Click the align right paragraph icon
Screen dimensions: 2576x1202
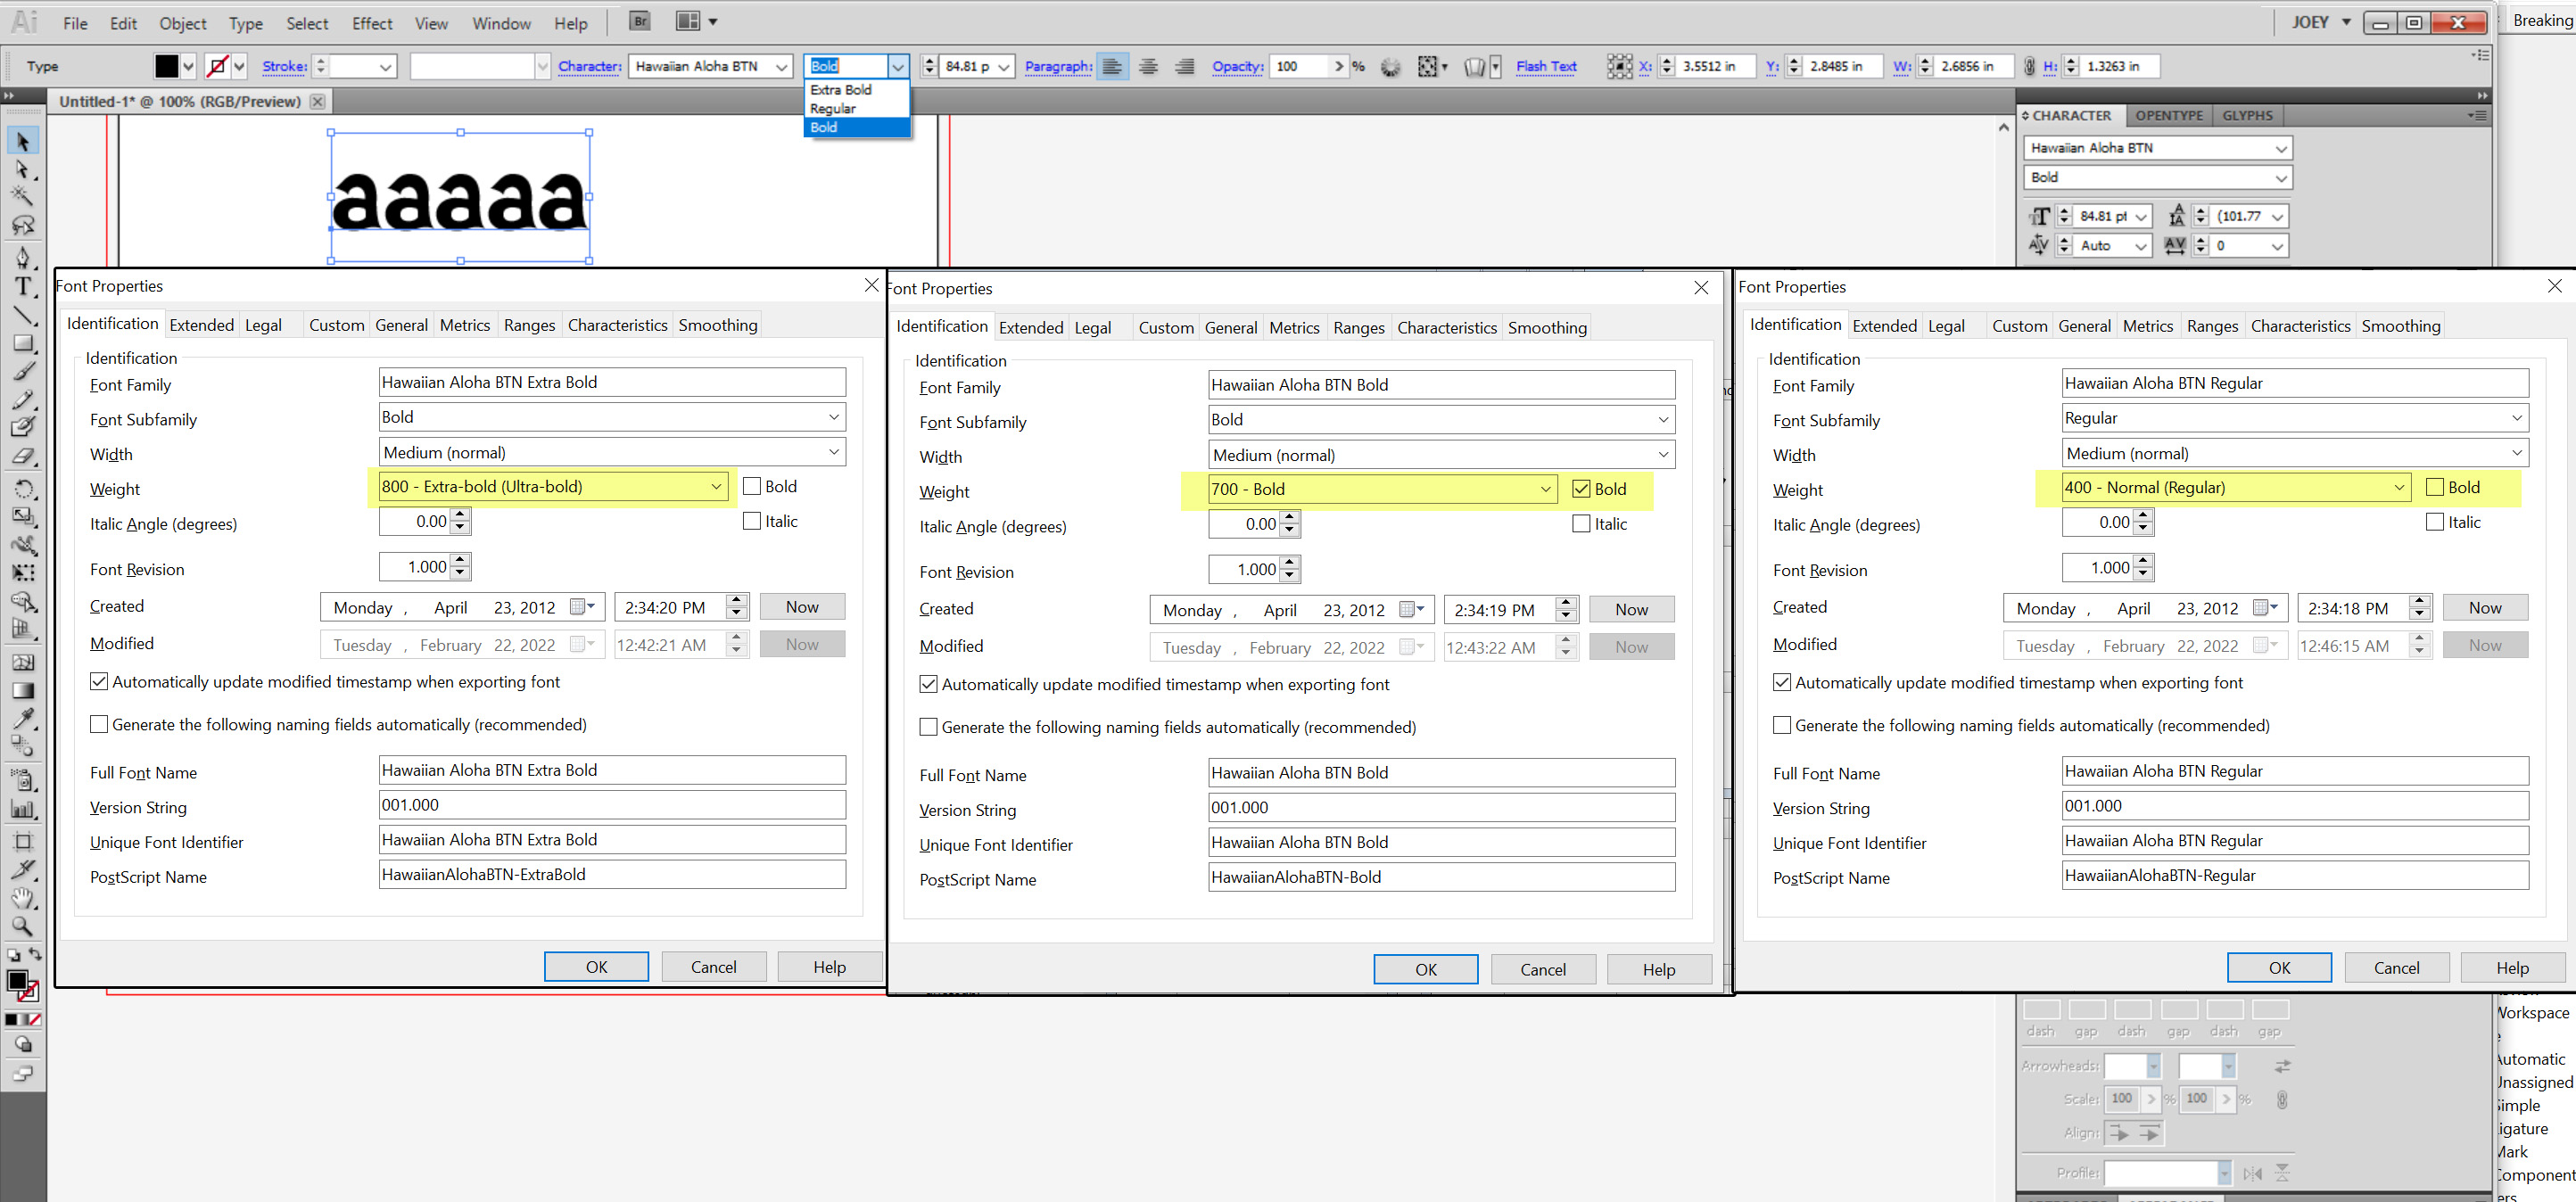(1184, 67)
